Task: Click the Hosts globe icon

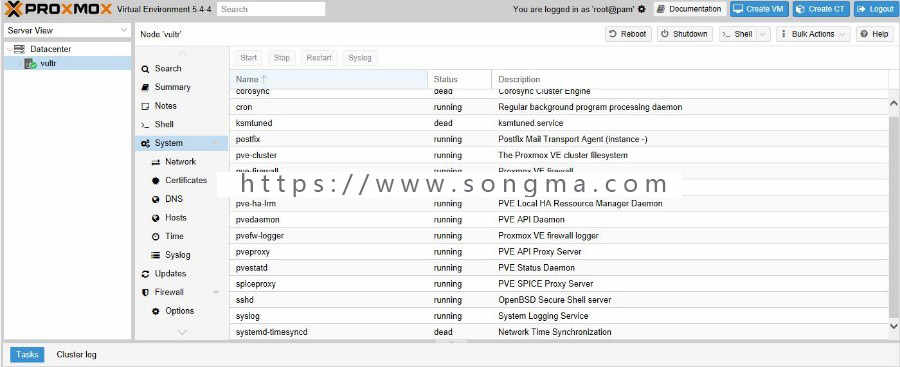Action: tap(155, 218)
